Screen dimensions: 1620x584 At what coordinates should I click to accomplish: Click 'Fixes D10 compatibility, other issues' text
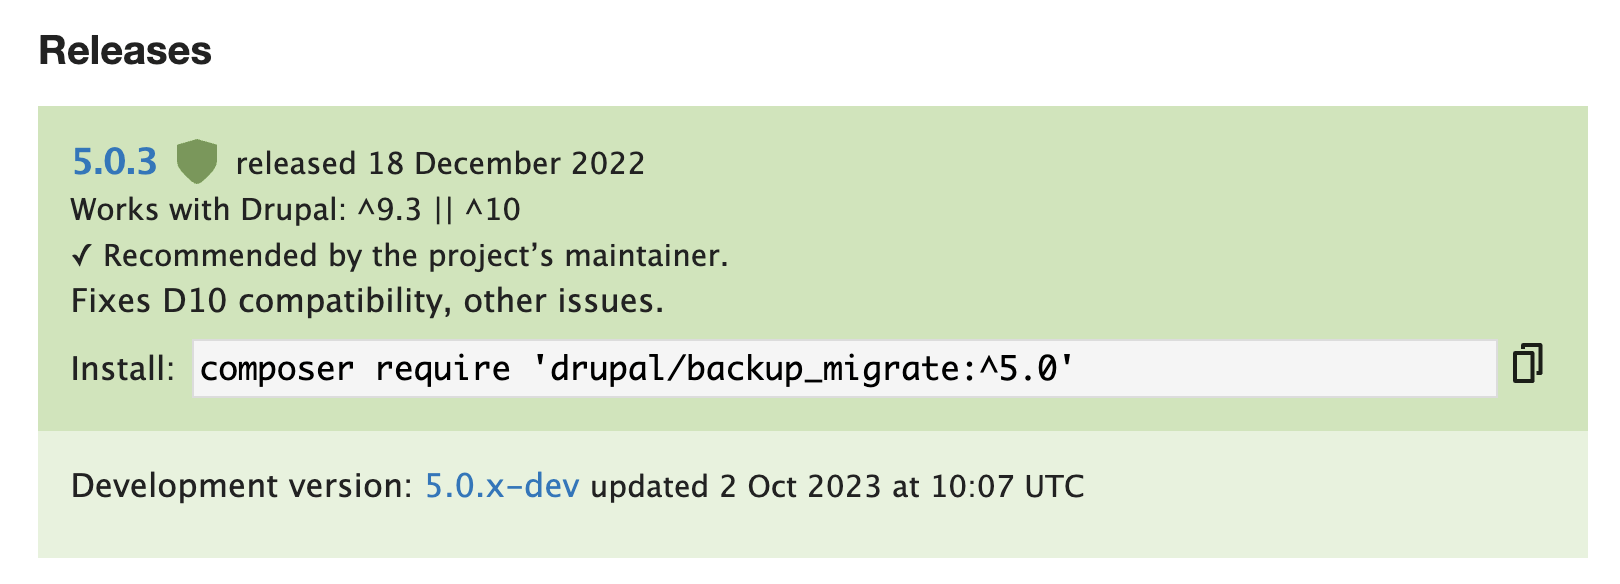[367, 301]
